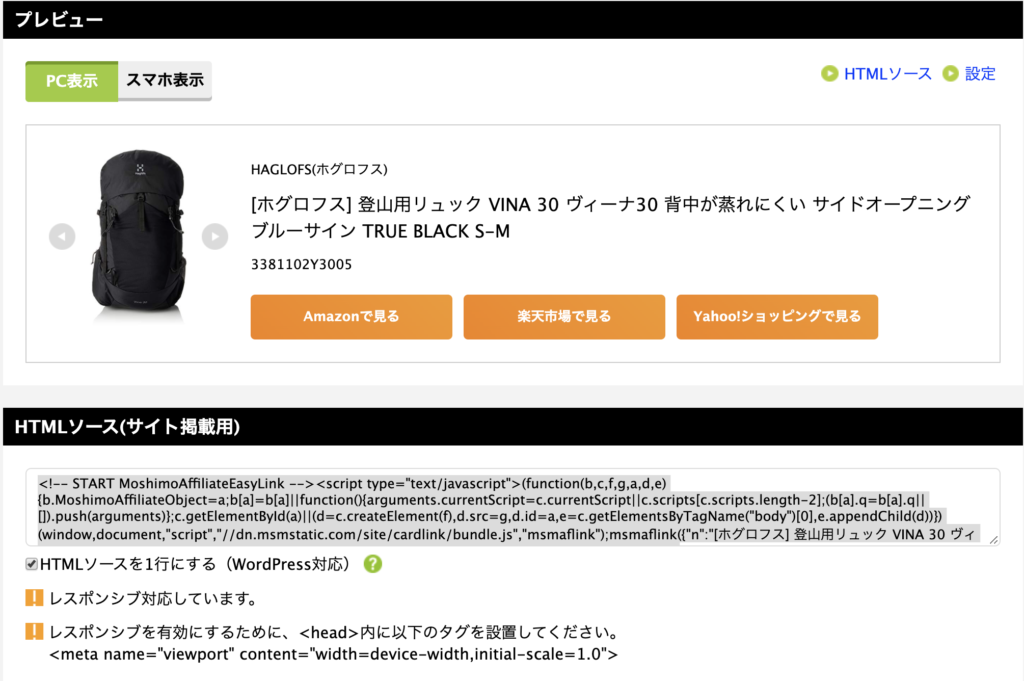The image size is (1024, 681).
Task: Show the next product image arrow
Action: point(215,236)
